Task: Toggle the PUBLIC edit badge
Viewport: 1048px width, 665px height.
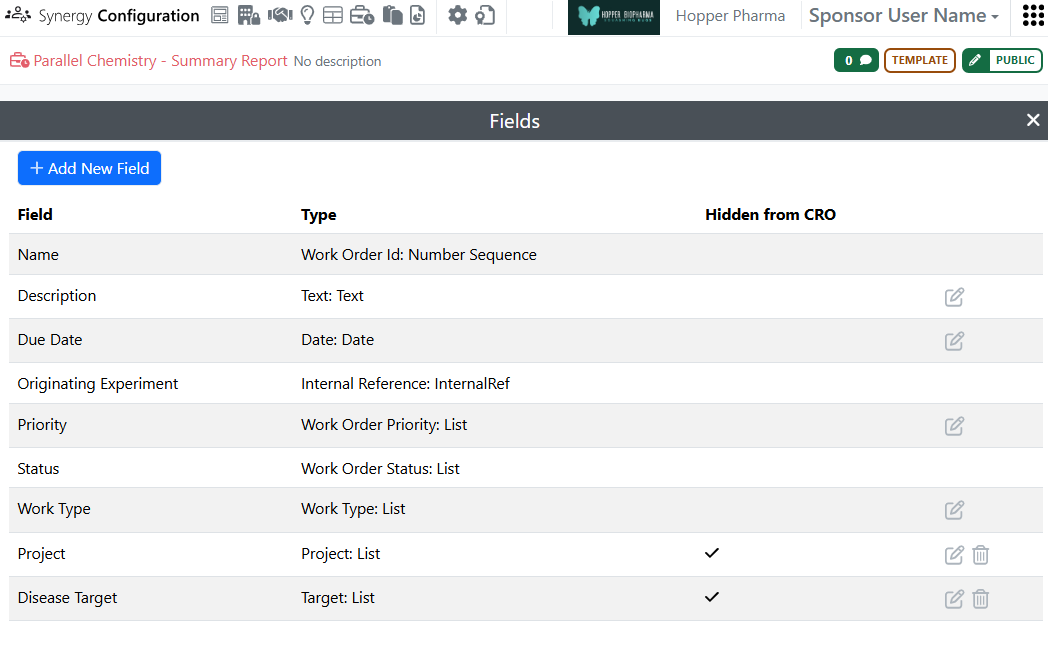Action: tap(1002, 61)
